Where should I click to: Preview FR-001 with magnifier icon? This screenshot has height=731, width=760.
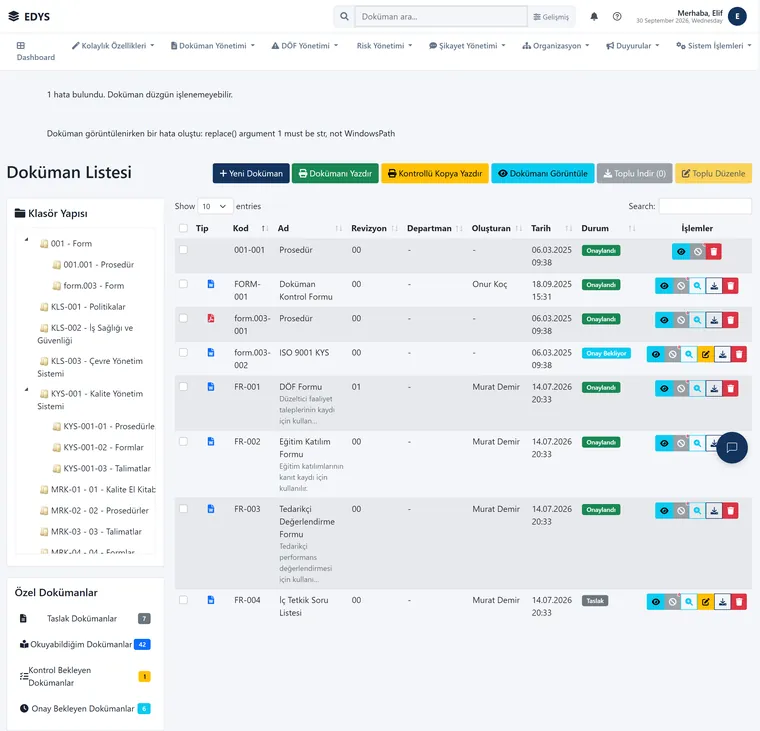tap(697, 388)
